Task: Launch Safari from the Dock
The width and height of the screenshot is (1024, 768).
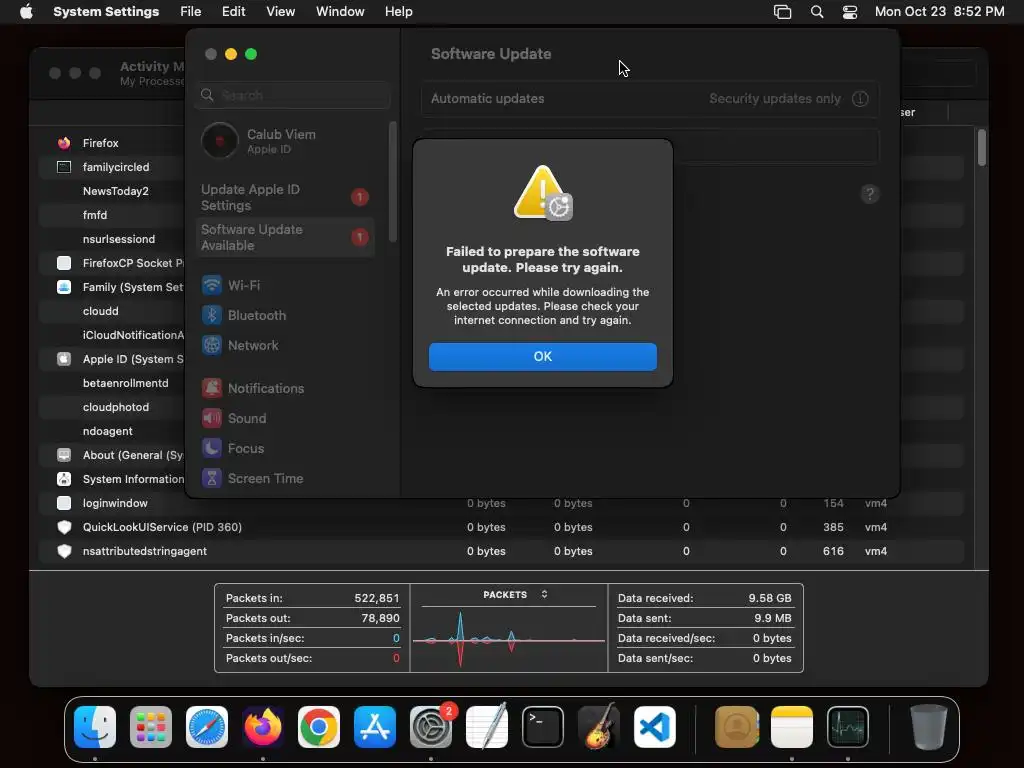Action: [x=207, y=727]
